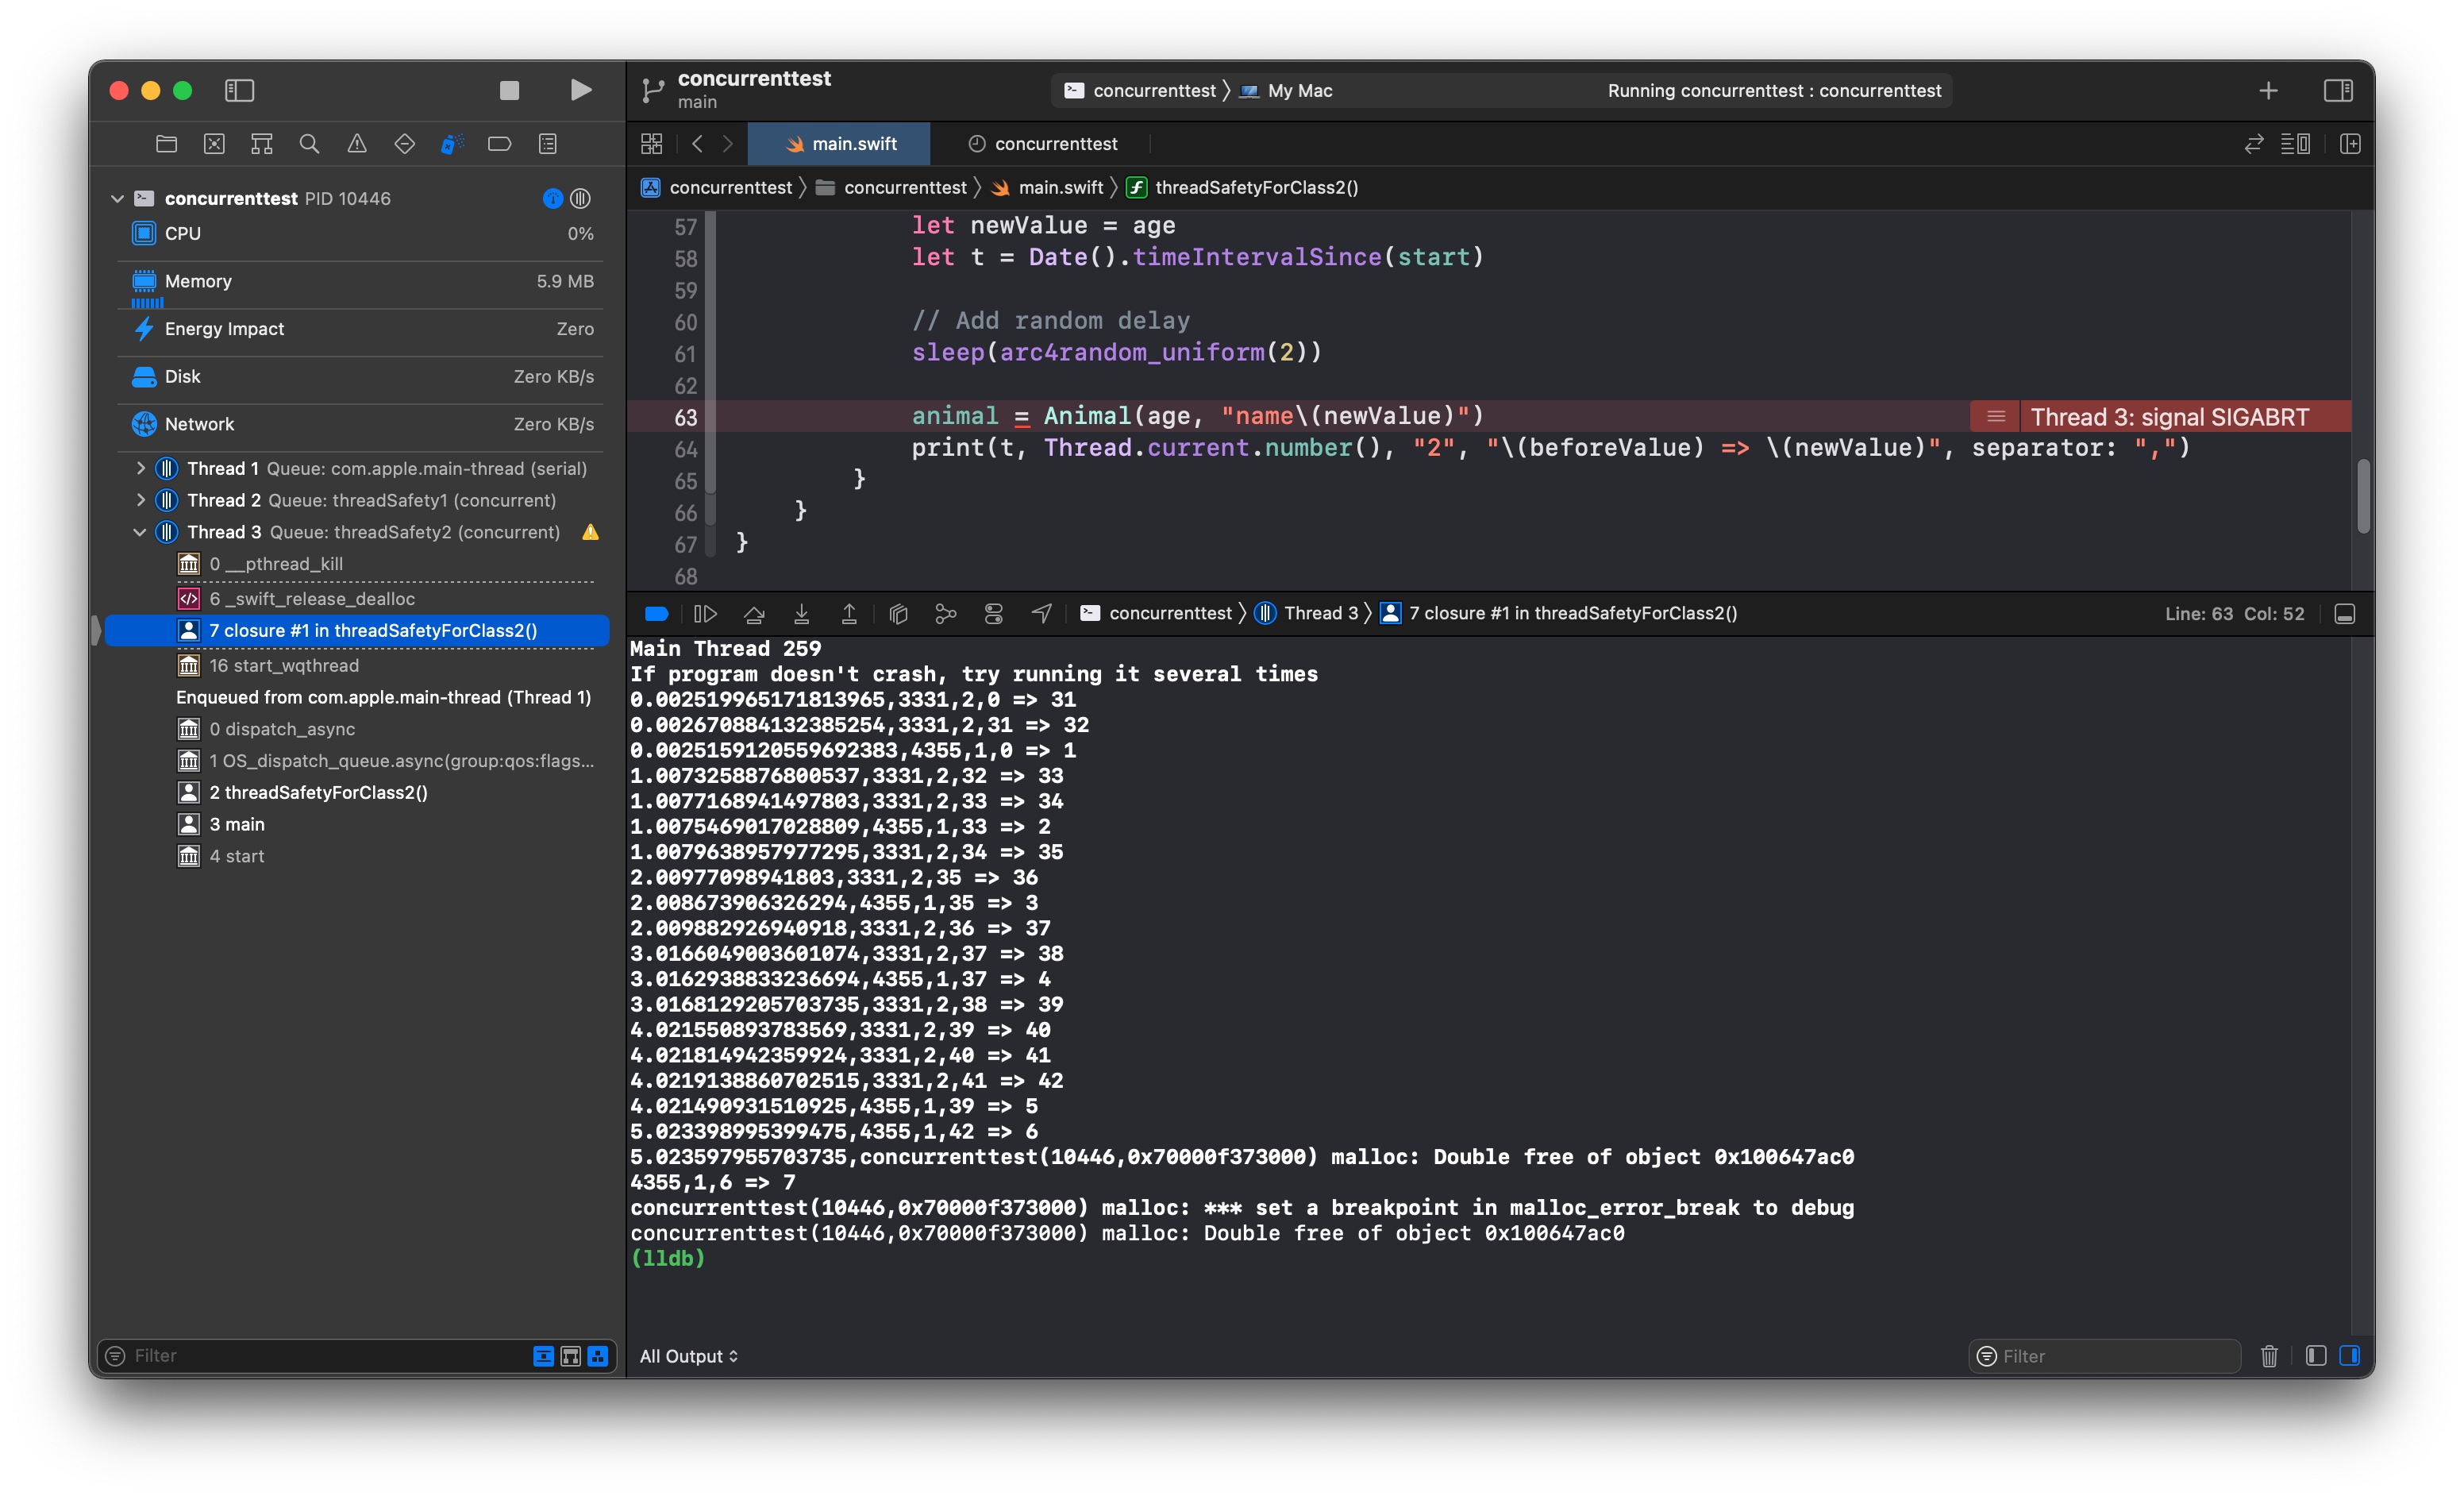The height and width of the screenshot is (1496, 2464).
Task: Toggle the left navigator sidebar
Action: tap(240, 90)
